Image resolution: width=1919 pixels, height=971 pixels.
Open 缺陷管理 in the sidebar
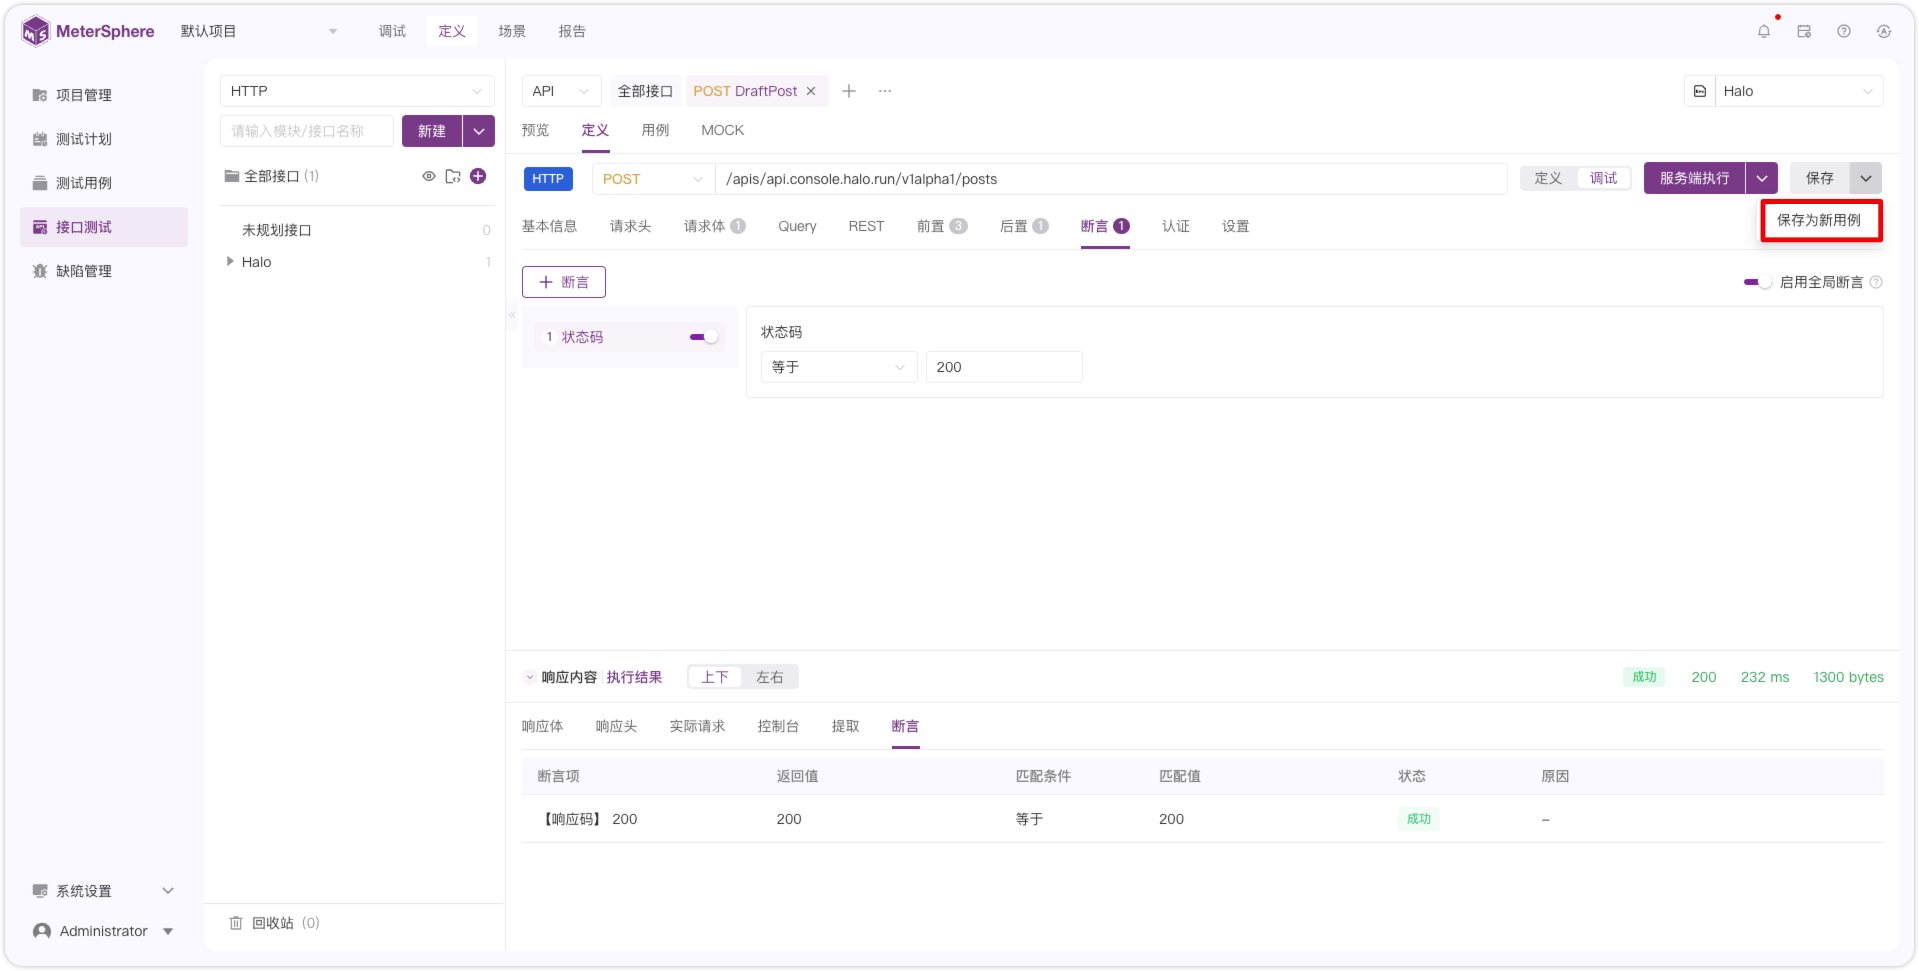[x=105, y=271]
